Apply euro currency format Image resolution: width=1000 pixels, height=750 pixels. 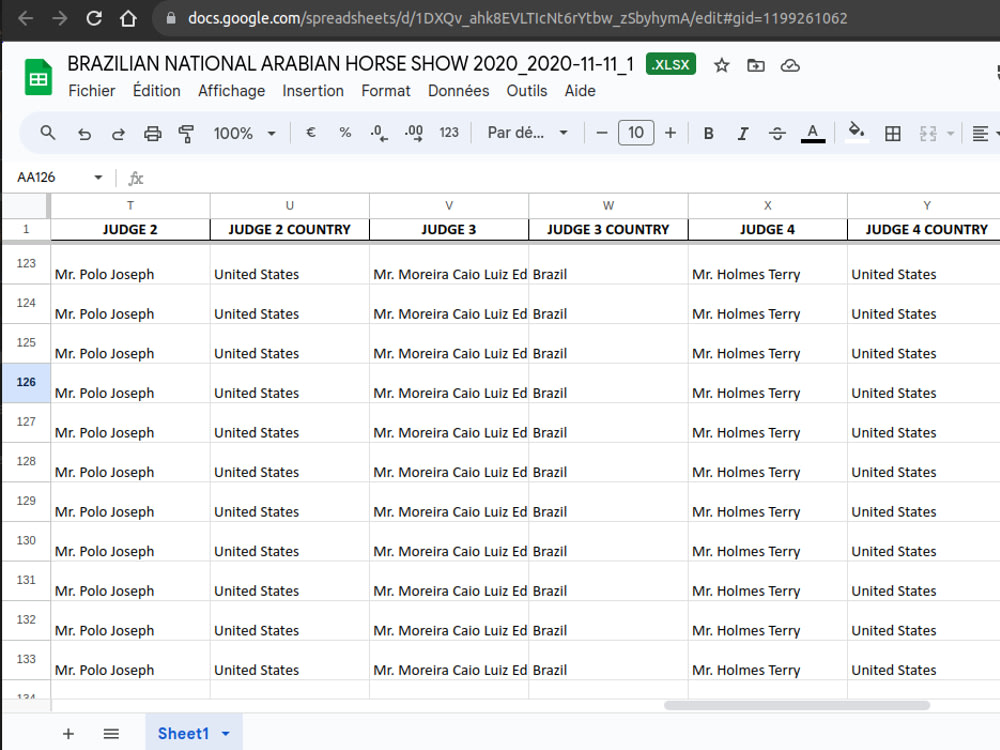[311, 133]
